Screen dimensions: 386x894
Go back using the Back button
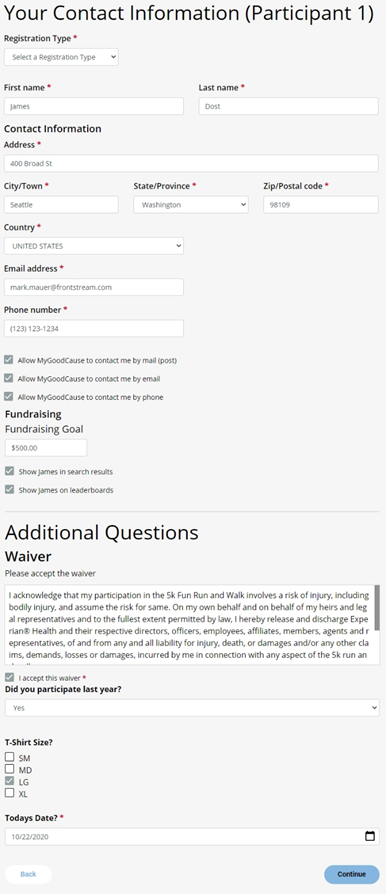click(x=29, y=874)
